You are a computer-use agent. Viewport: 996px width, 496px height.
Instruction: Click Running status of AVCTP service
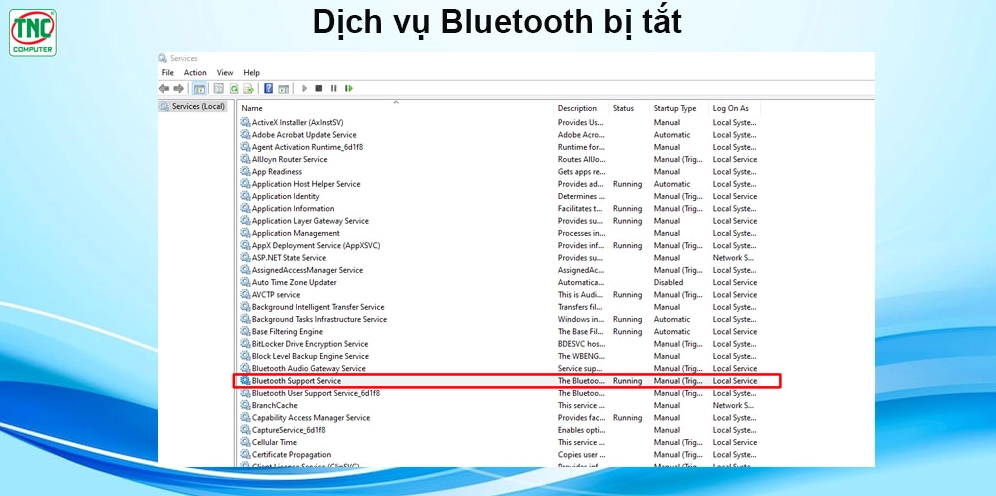pos(628,295)
